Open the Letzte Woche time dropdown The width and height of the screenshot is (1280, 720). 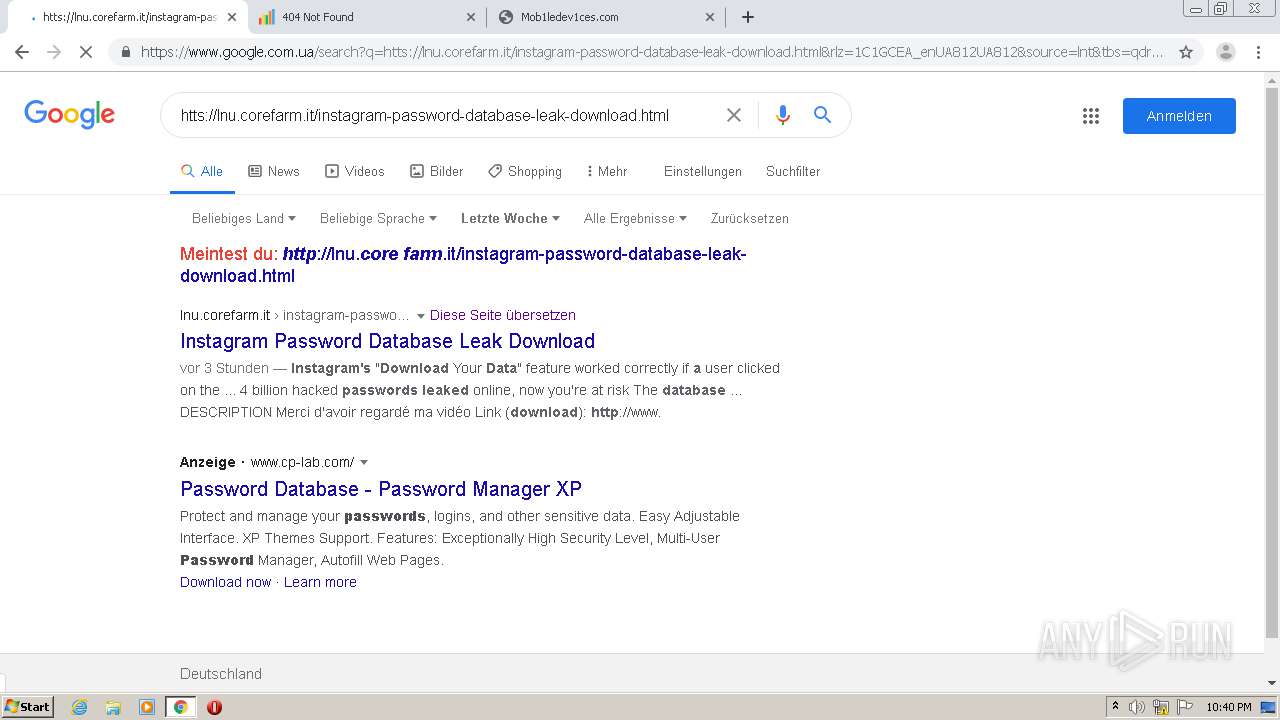[x=510, y=218]
